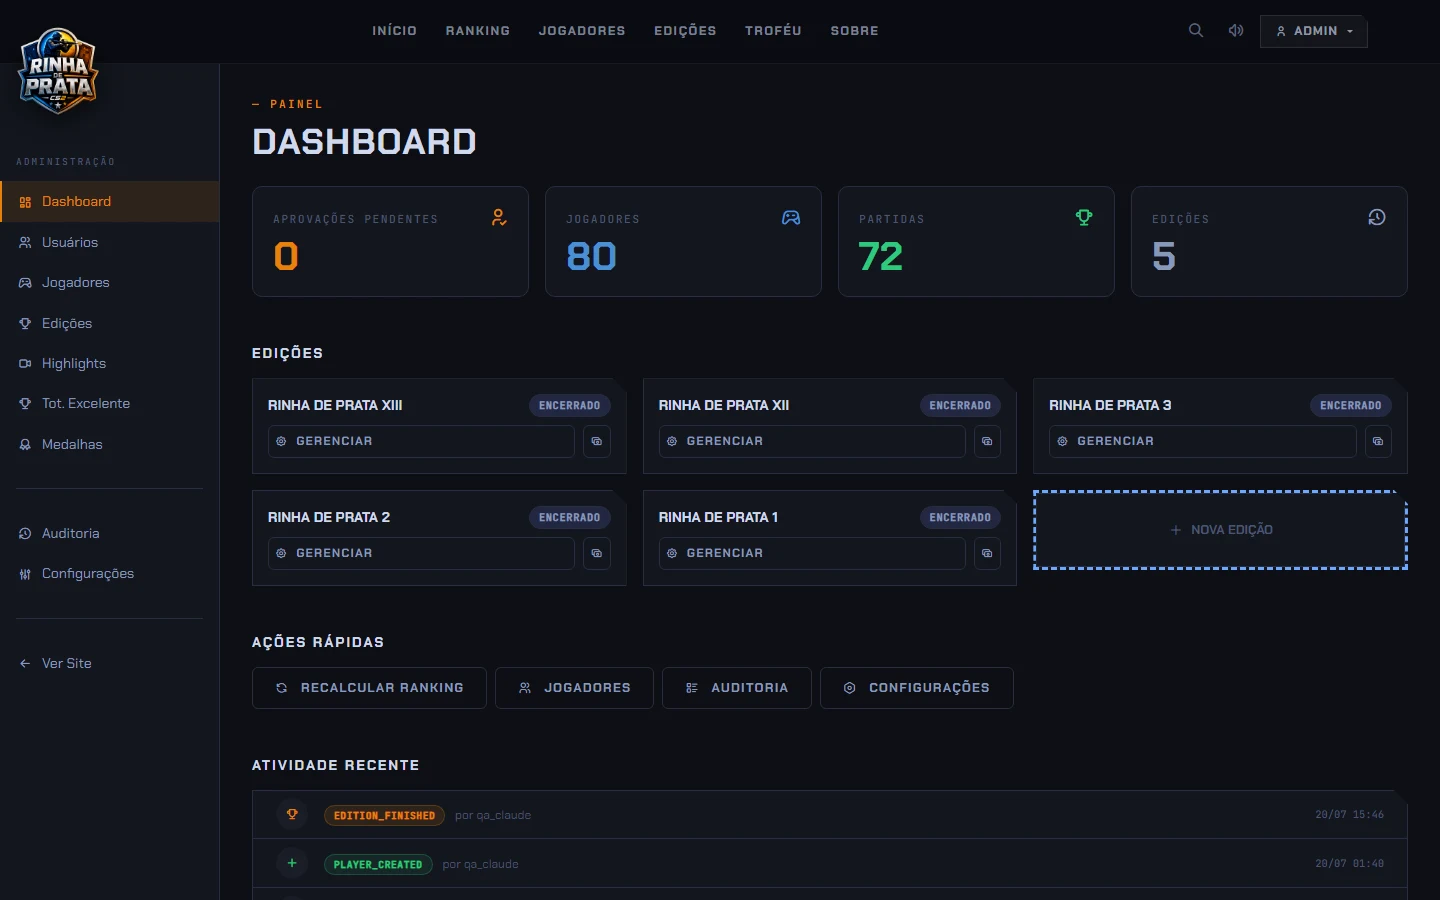Manage Rinha de Prata 3 edition
The image size is (1440, 900).
(x=1203, y=441)
